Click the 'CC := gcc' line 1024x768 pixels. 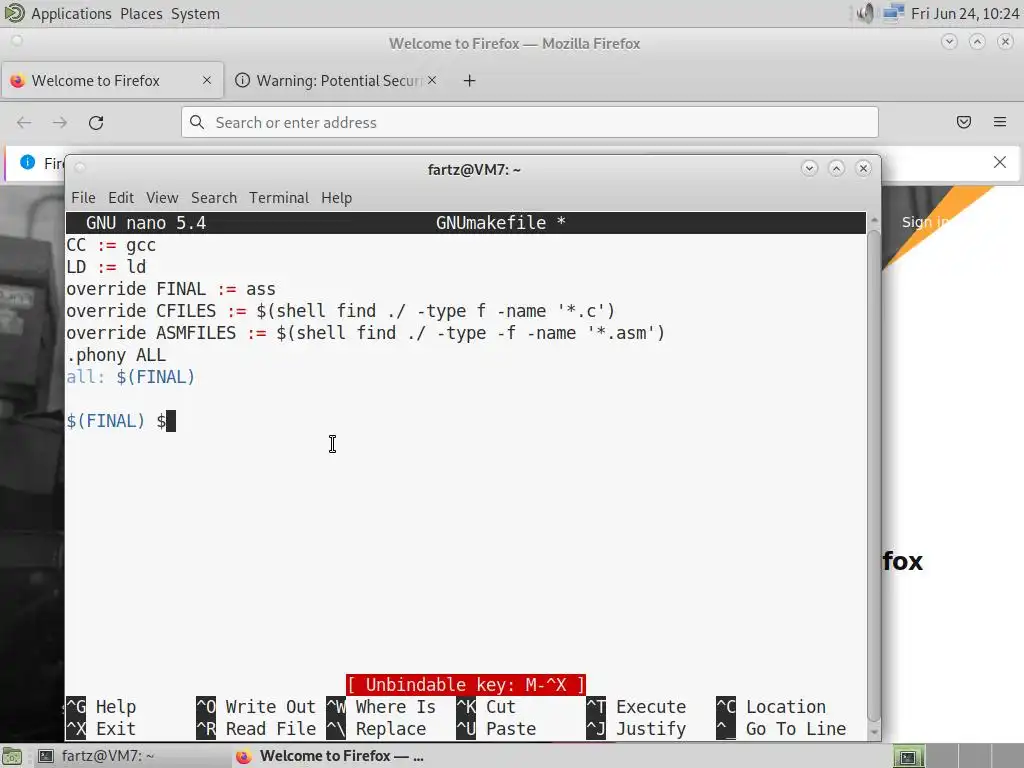(x=111, y=245)
